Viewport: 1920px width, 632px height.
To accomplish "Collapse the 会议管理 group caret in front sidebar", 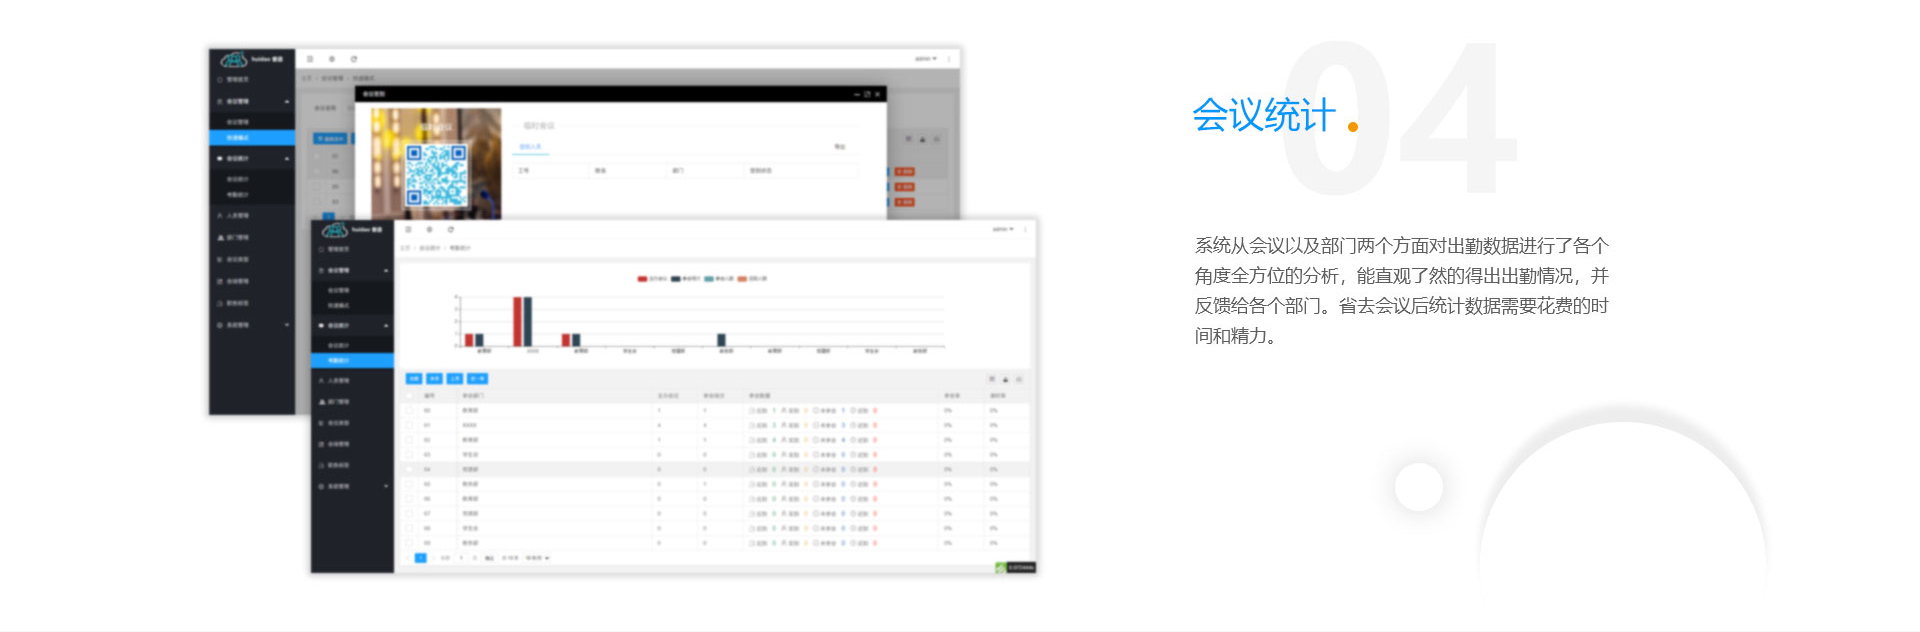I will pyautogui.click(x=386, y=271).
